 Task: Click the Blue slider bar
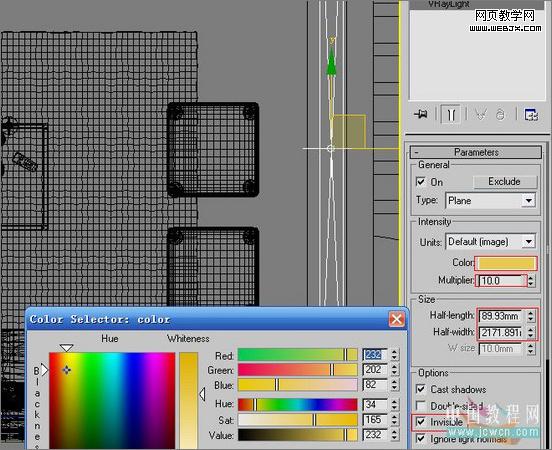click(x=297, y=385)
